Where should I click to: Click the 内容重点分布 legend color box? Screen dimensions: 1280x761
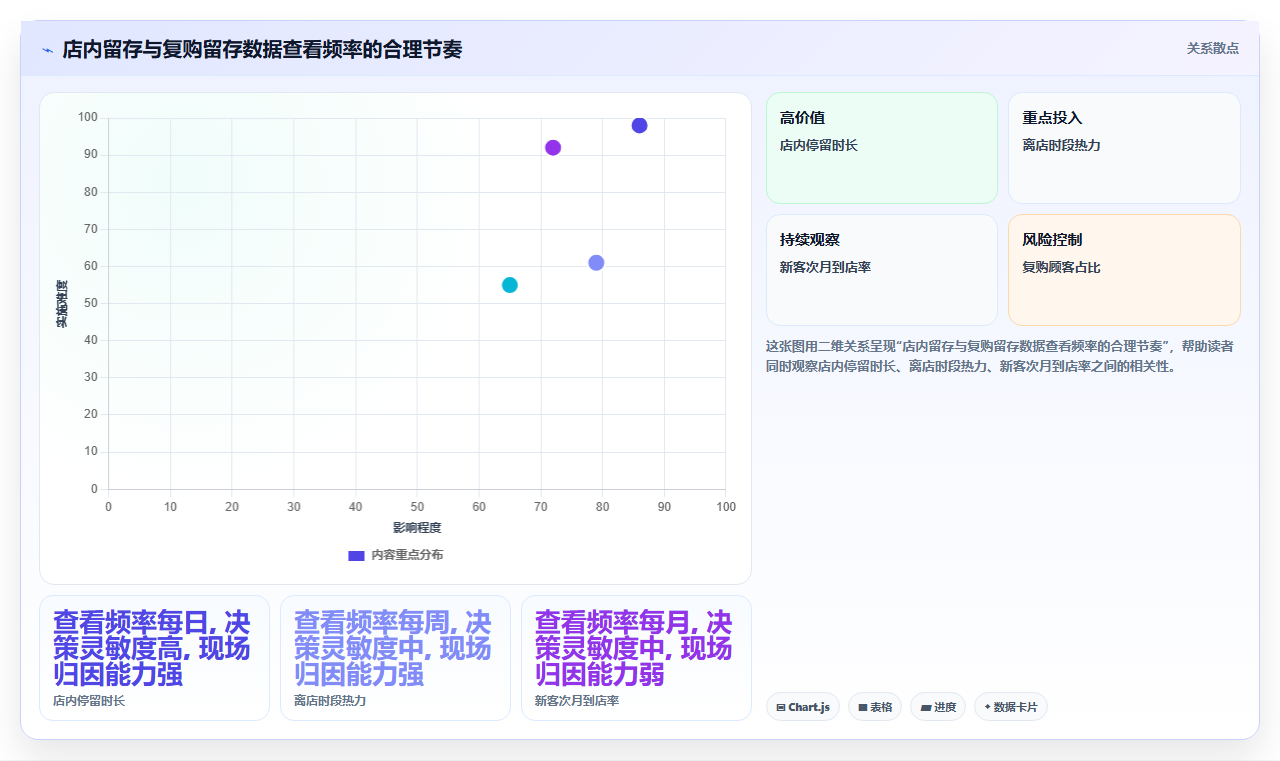356,555
